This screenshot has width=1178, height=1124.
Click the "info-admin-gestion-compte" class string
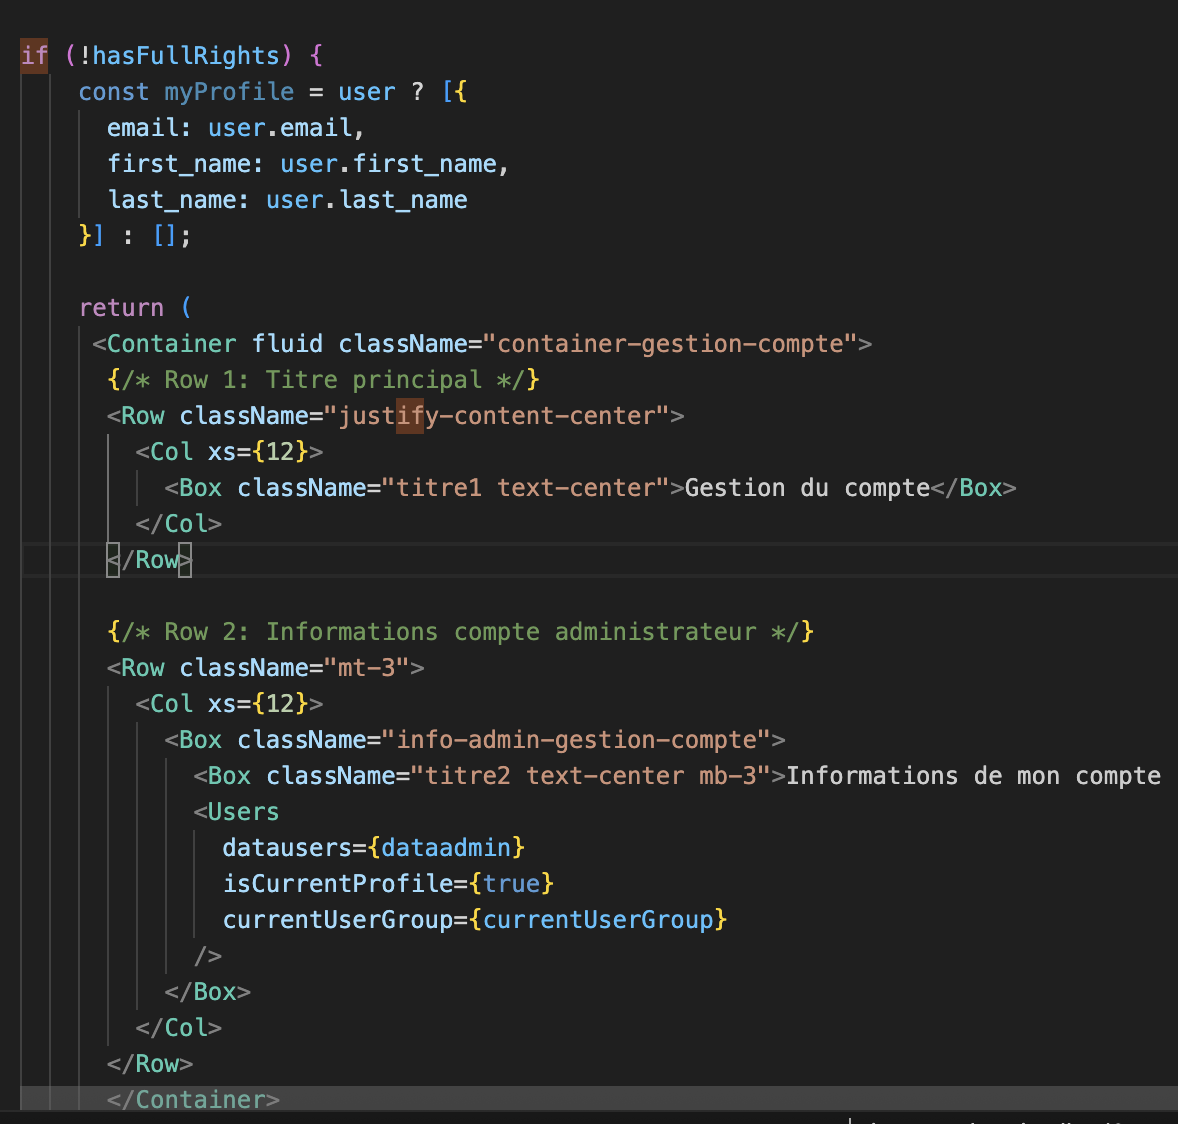point(576,740)
